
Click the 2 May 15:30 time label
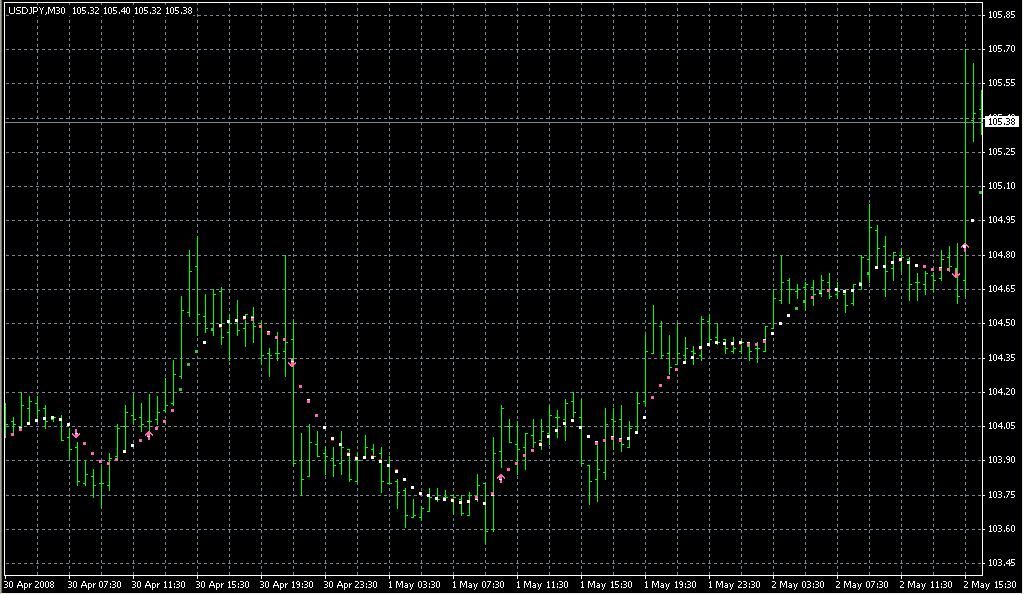click(x=988, y=583)
